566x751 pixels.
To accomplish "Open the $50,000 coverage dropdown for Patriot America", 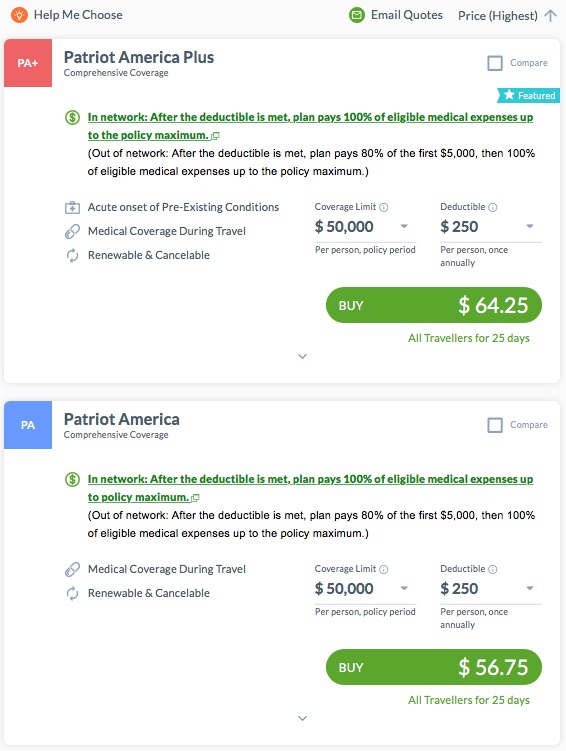I will click(365, 588).
